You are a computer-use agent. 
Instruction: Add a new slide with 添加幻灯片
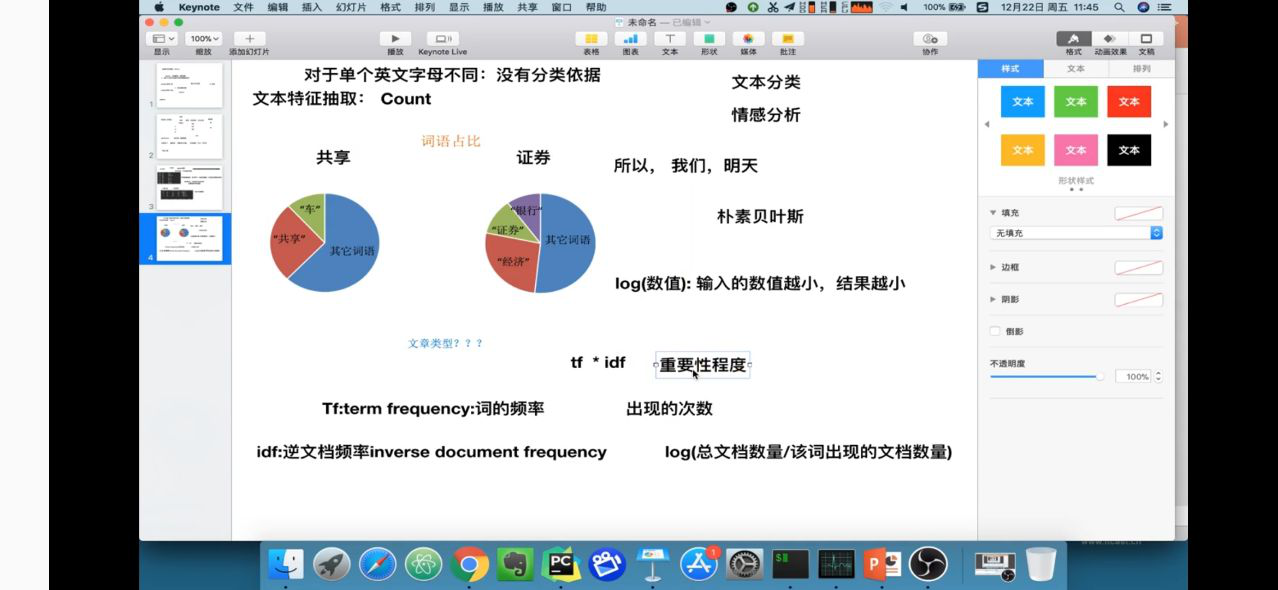[x=247, y=37]
